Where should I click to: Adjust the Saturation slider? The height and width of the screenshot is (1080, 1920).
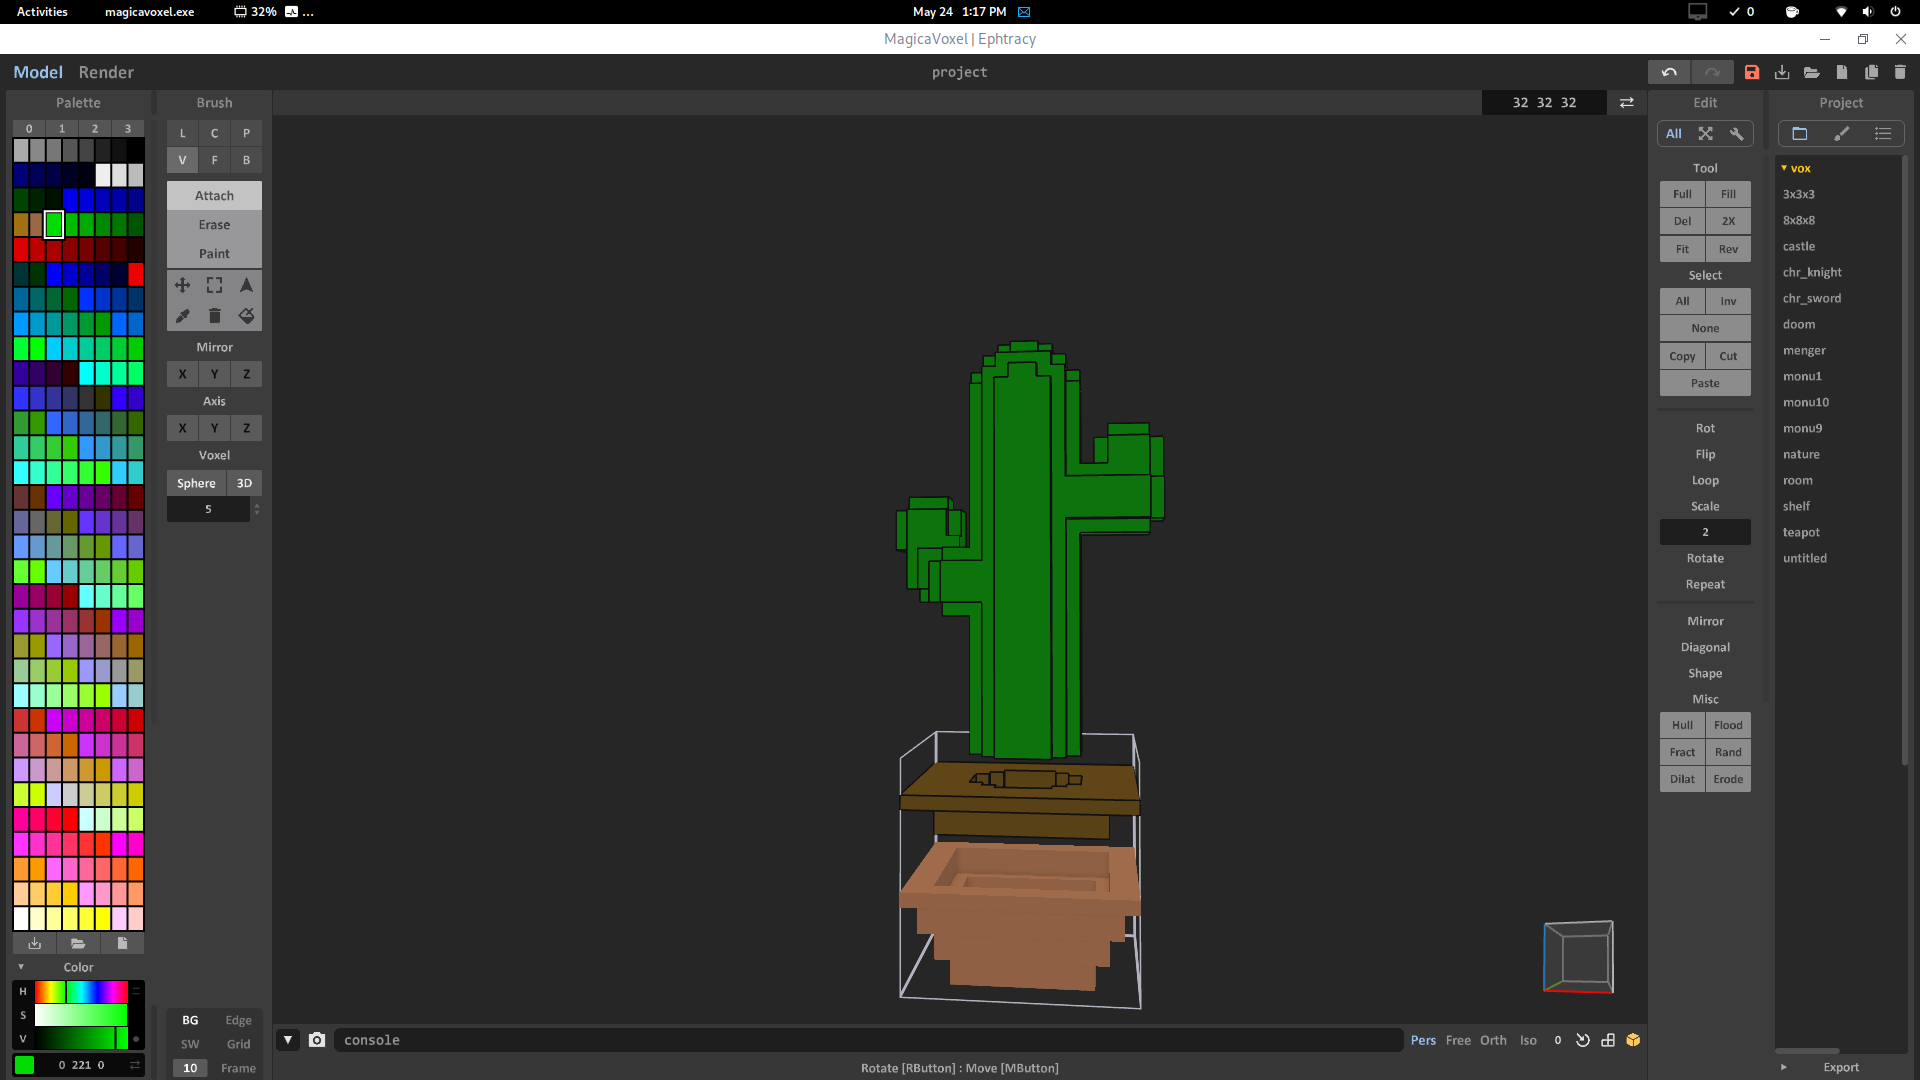click(x=81, y=1015)
